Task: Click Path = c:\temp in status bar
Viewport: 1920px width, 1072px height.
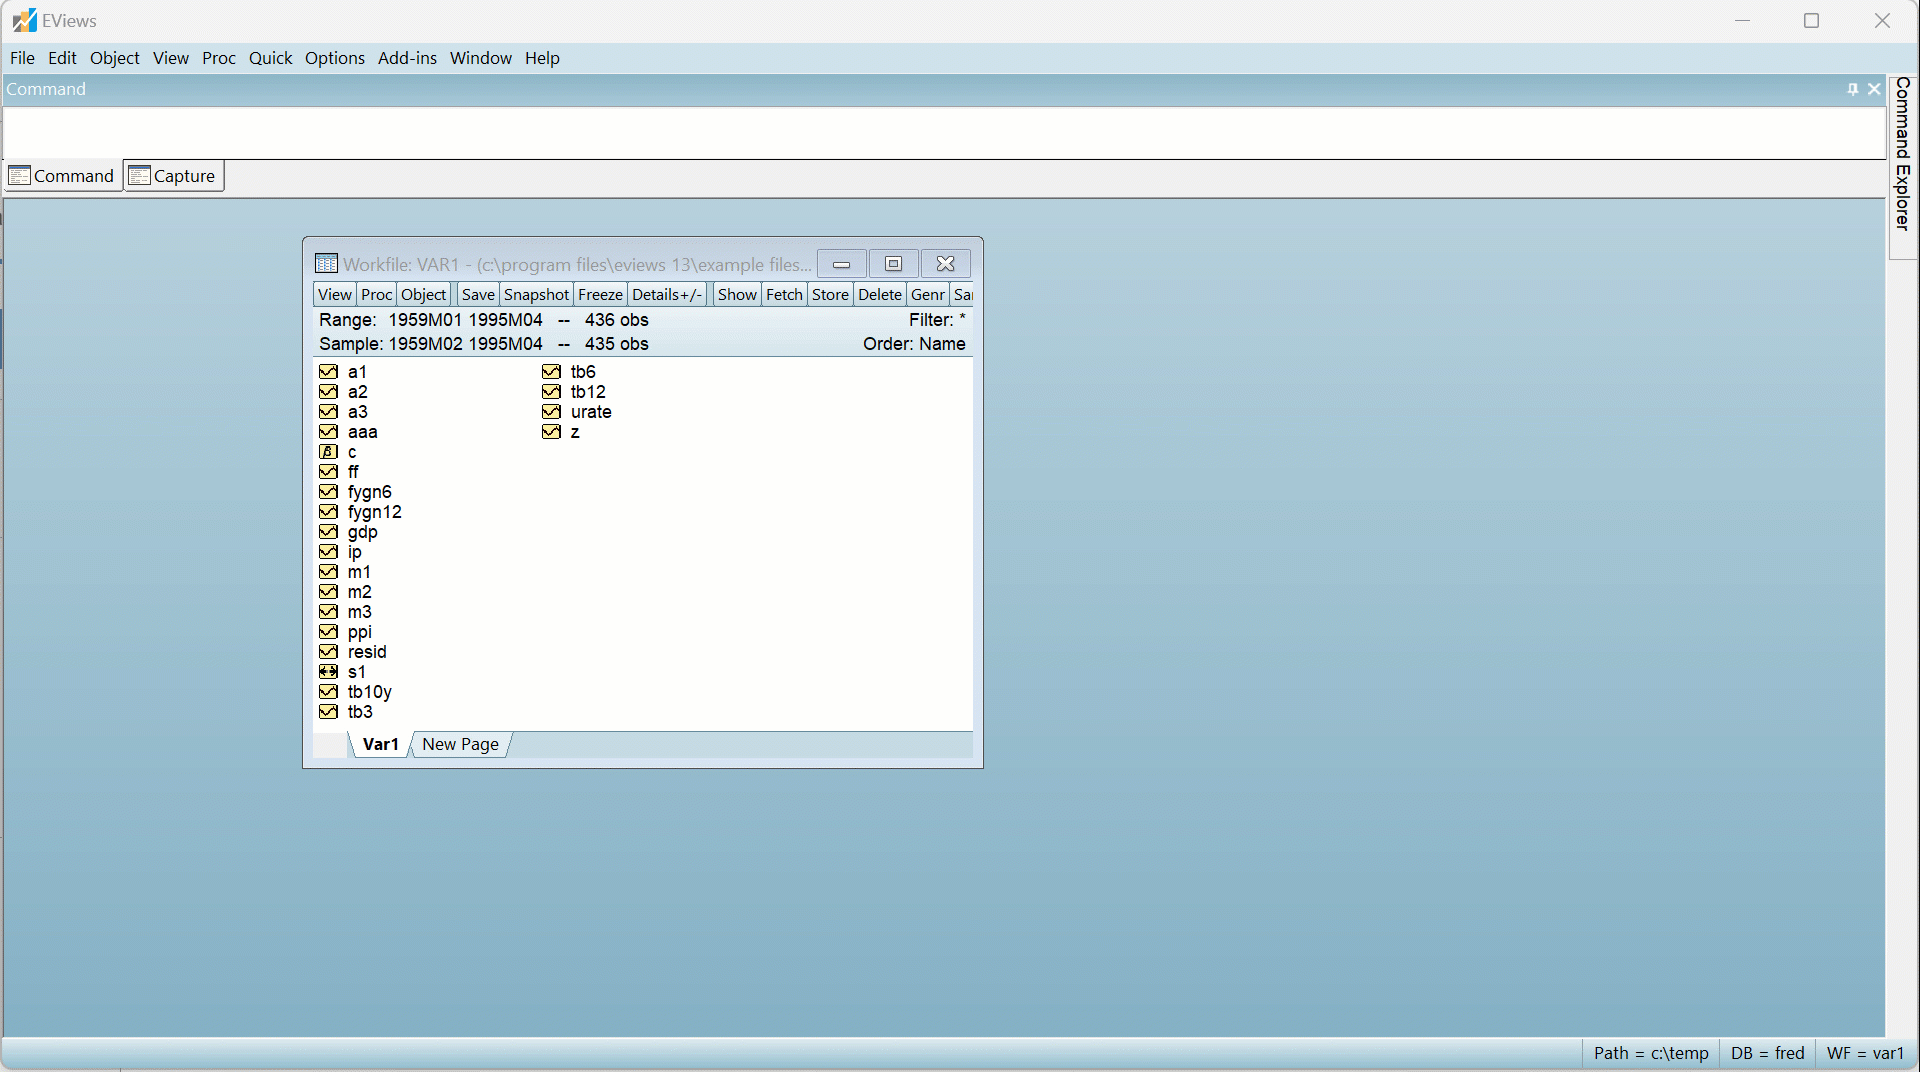Action: coord(1651,1053)
